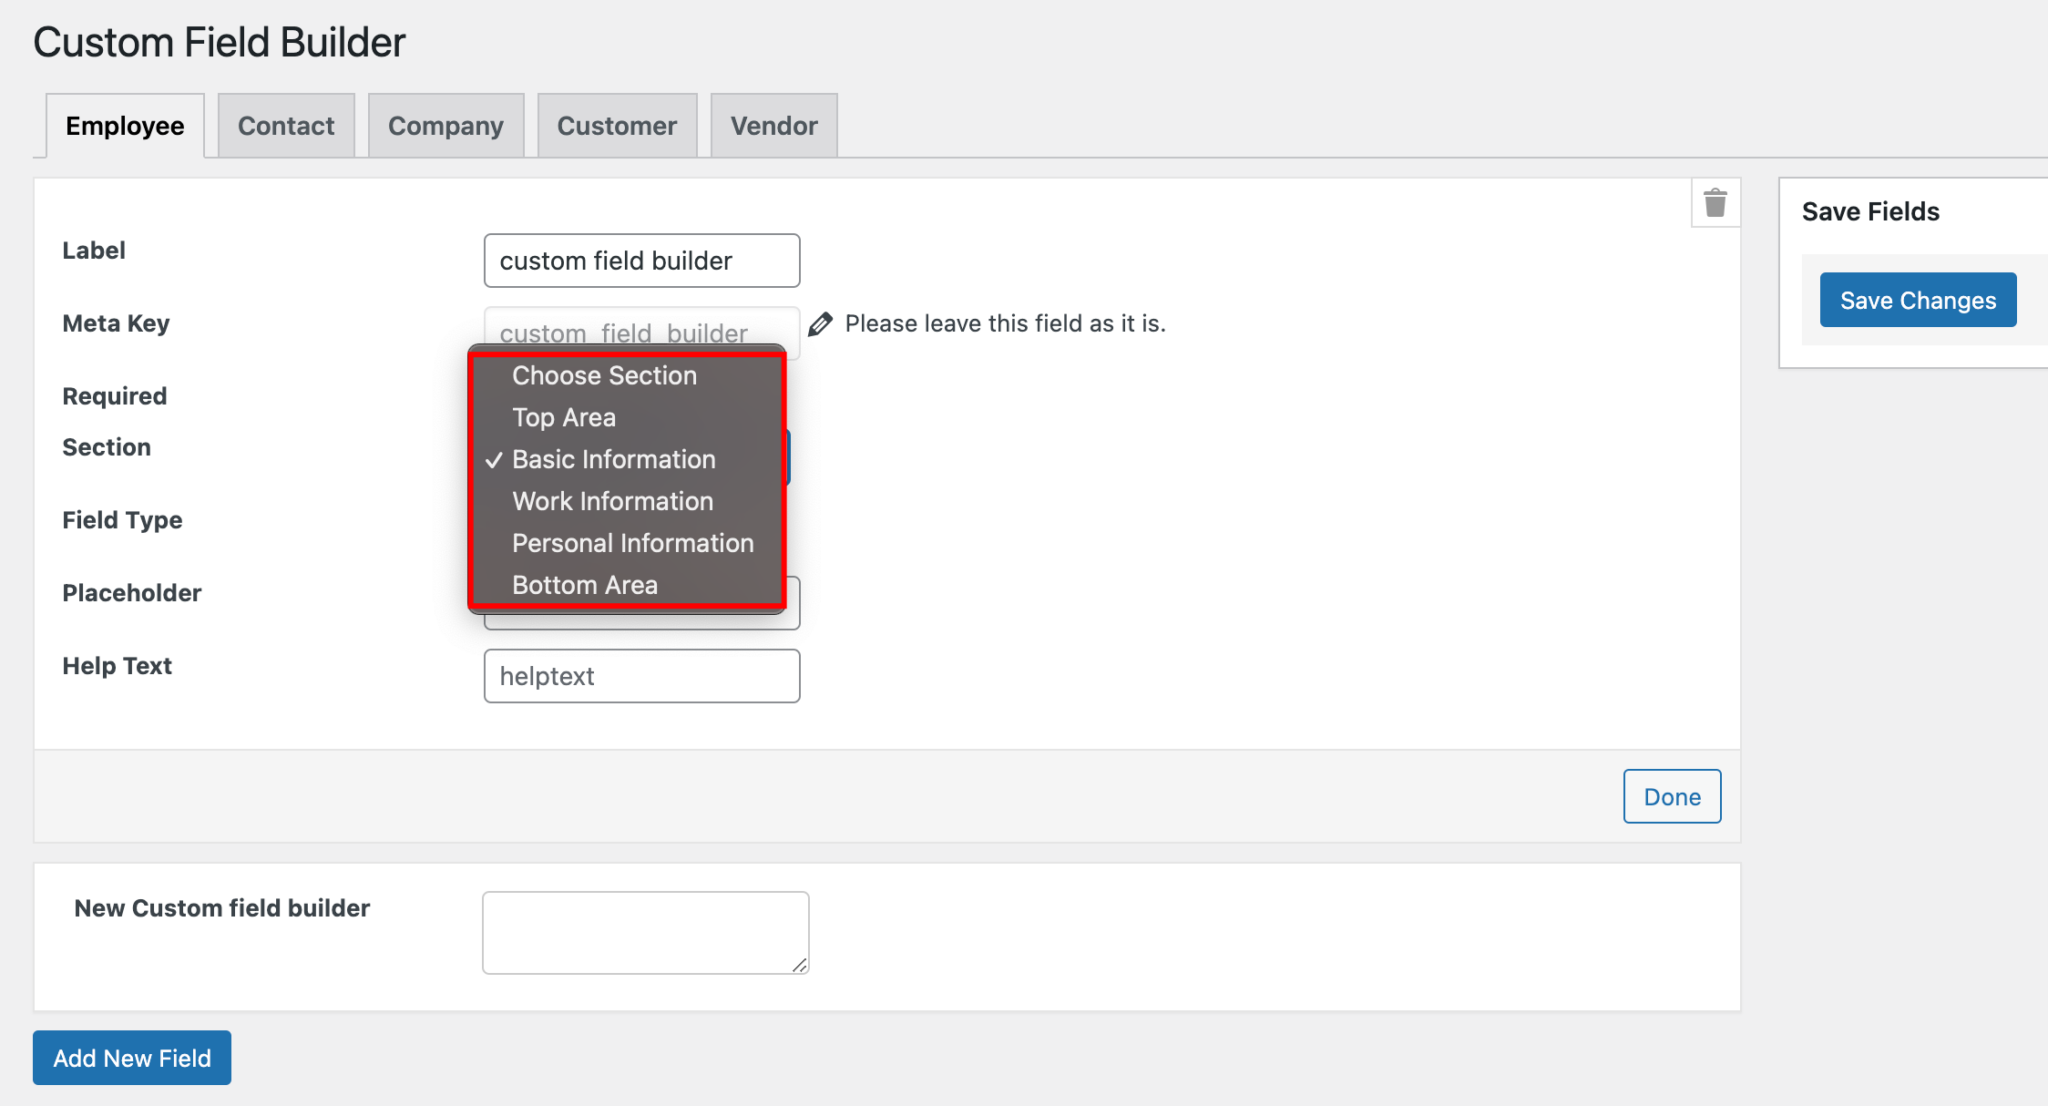Click the 'Field Type' label
This screenshot has height=1106, width=2048.
tap(122, 521)
